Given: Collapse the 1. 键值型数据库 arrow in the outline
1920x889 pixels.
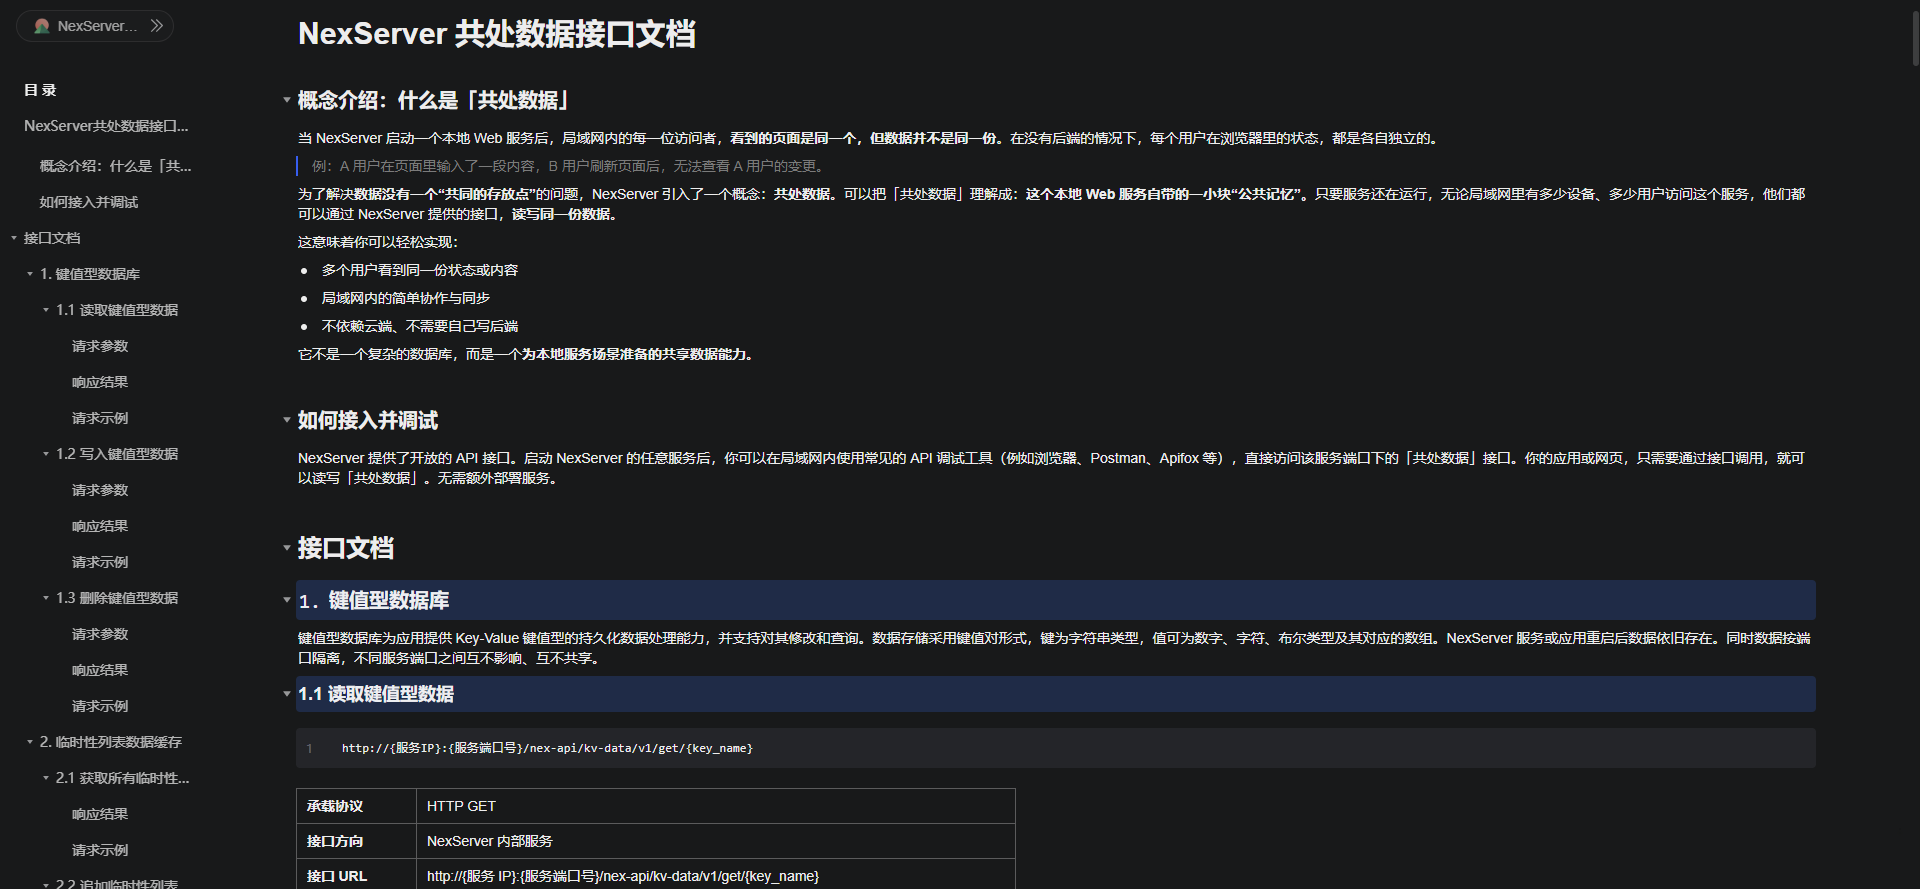Looking at the screenshot, I should click(x=30, y=274).
